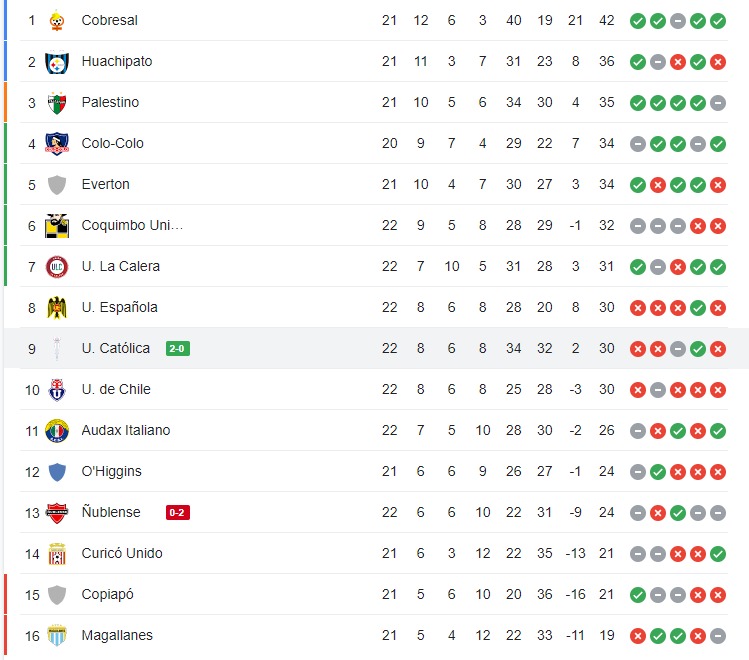Click the Ñublense team crest
749x660 pixels.
(x=57, y=513)
